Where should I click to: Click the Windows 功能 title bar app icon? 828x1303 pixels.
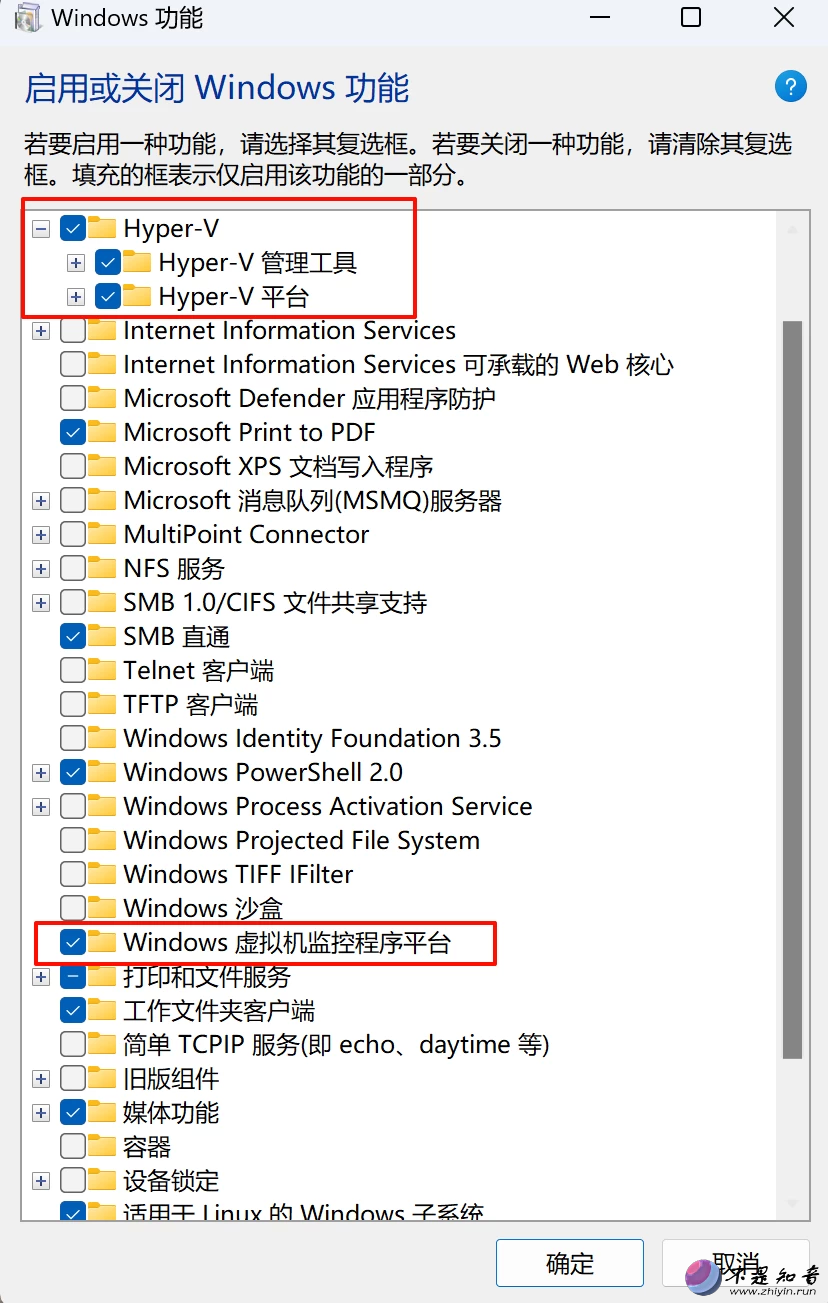tap(27, 18)
